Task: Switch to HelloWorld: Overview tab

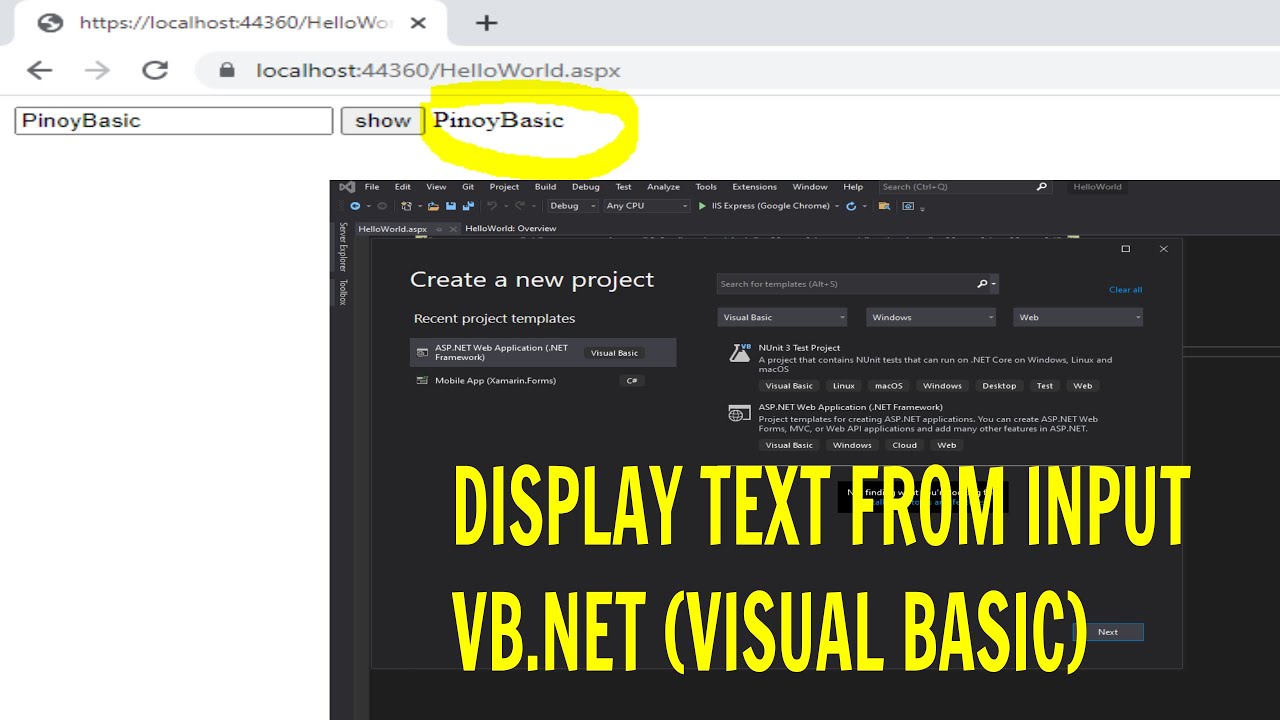Action: pos(511,229)
